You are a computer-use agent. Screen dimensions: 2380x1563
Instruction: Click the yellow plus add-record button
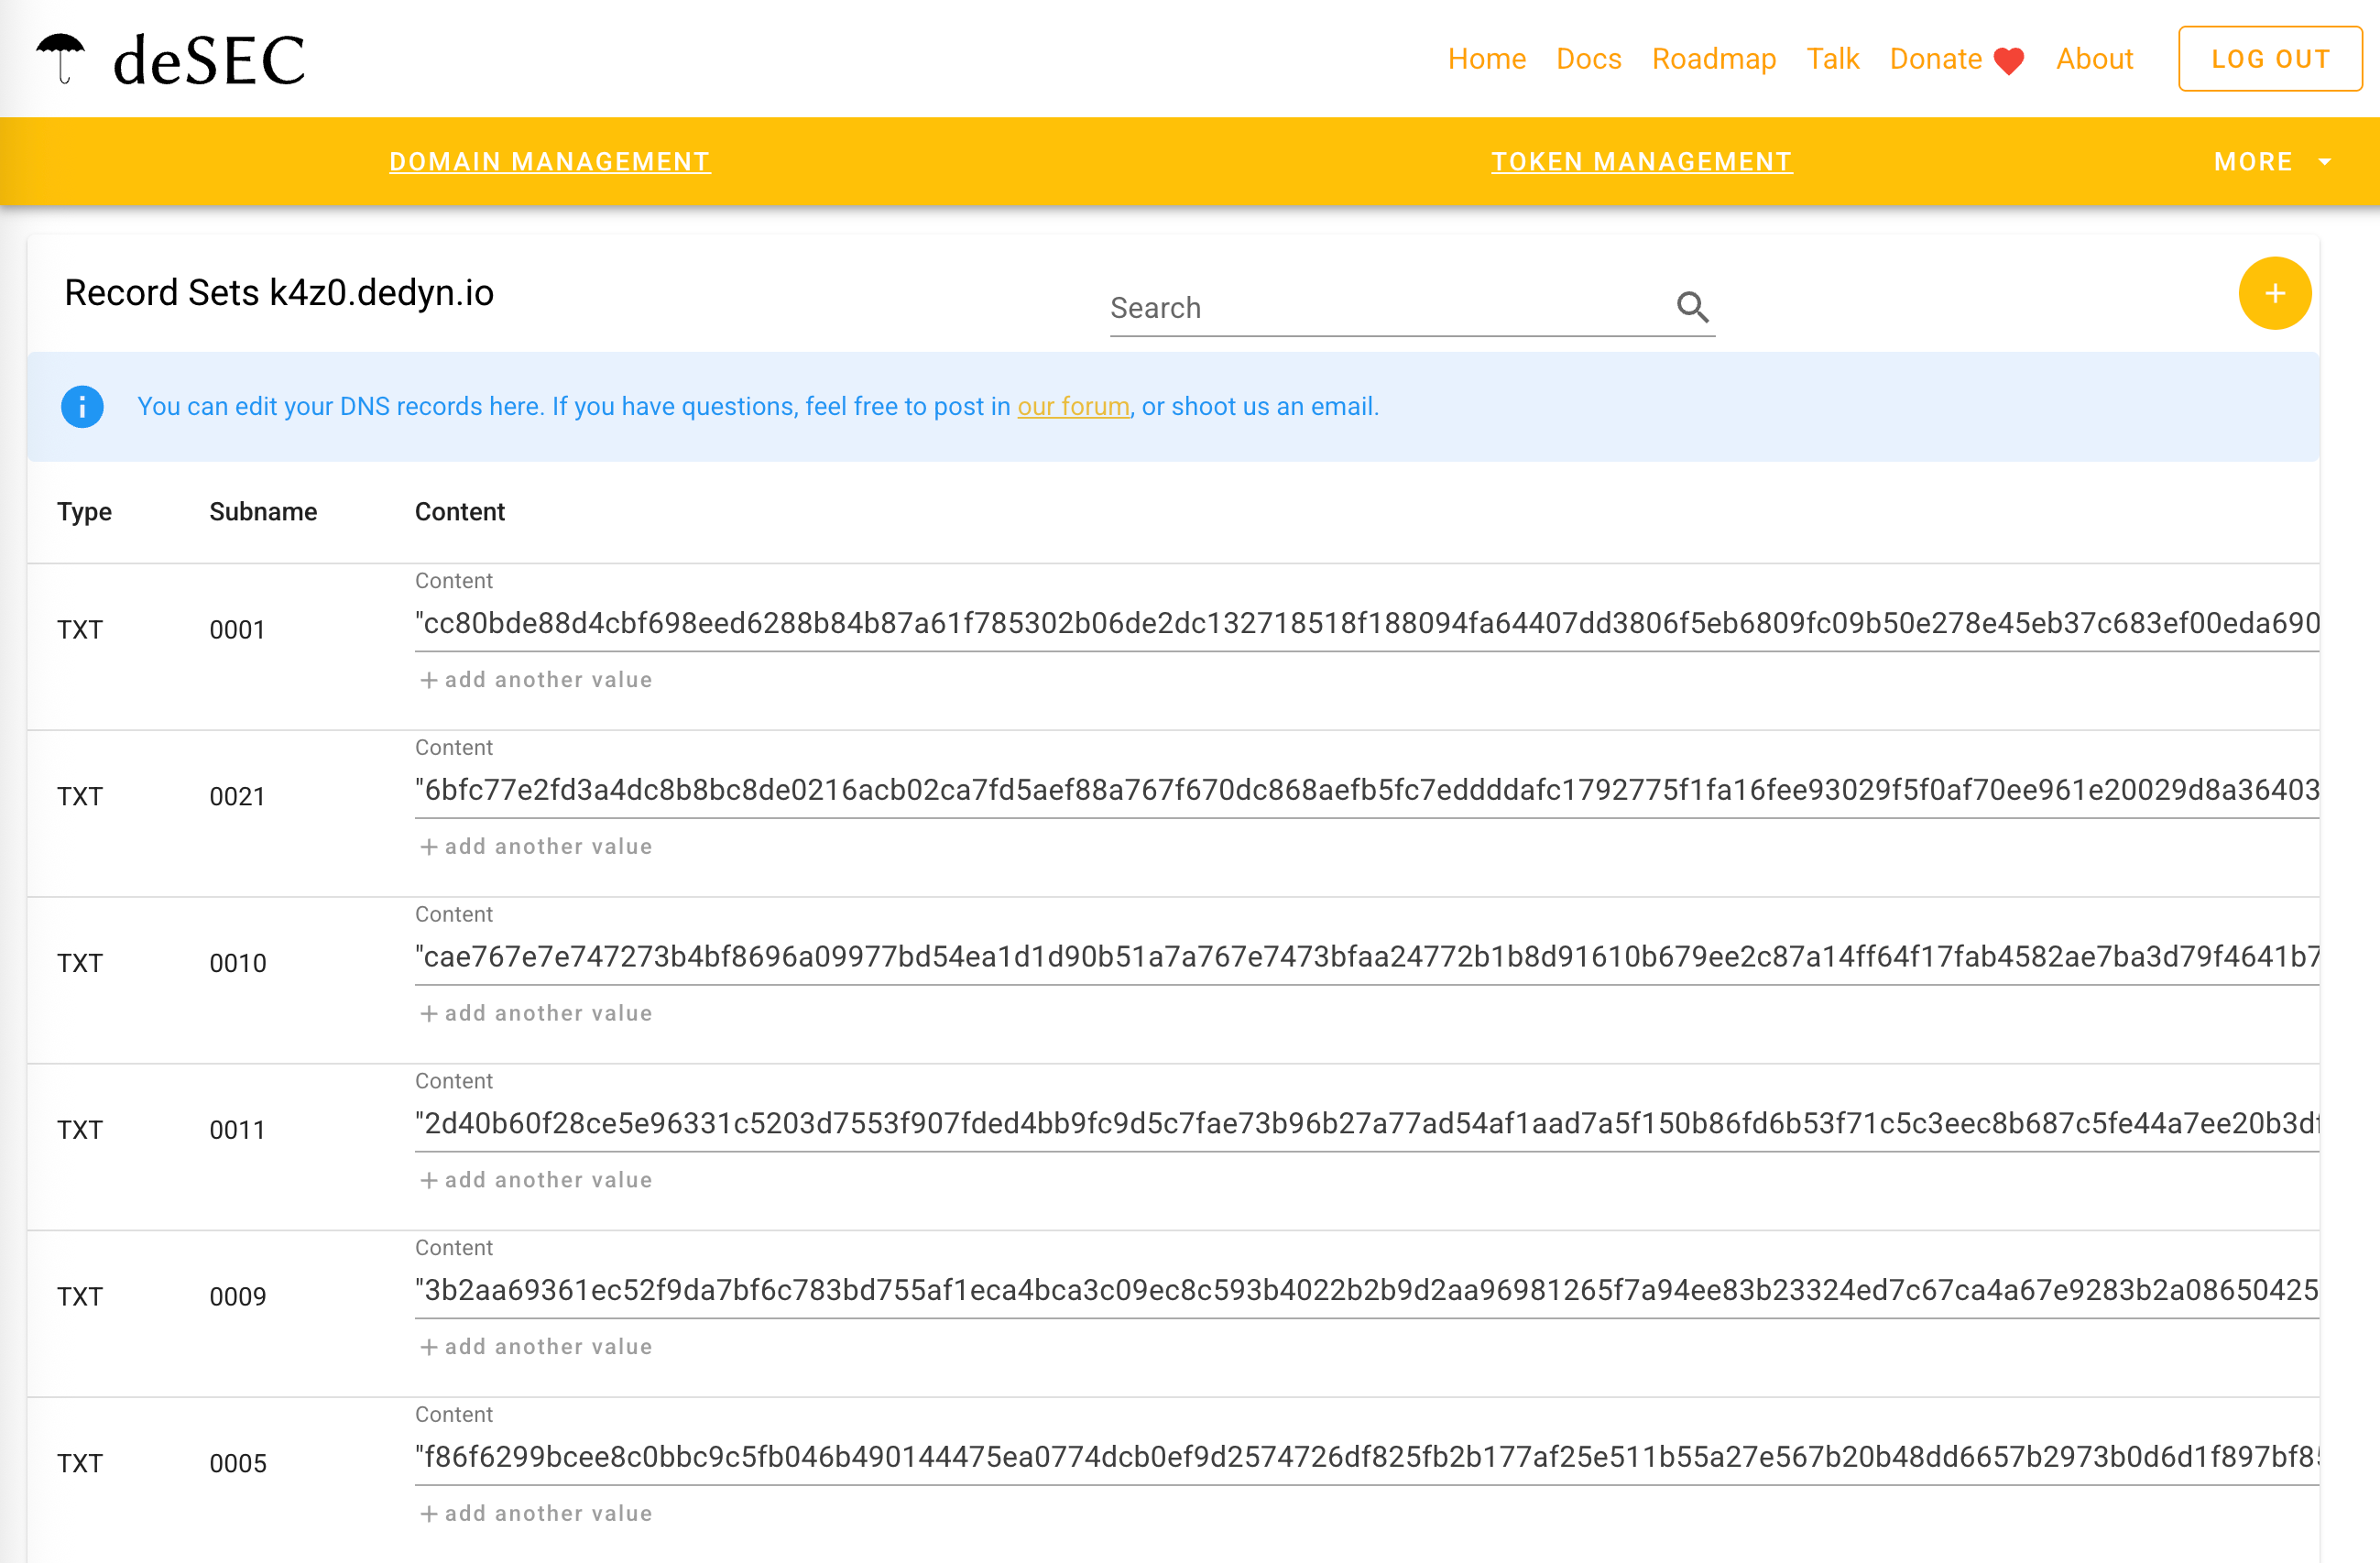[x=2274, y=293]
